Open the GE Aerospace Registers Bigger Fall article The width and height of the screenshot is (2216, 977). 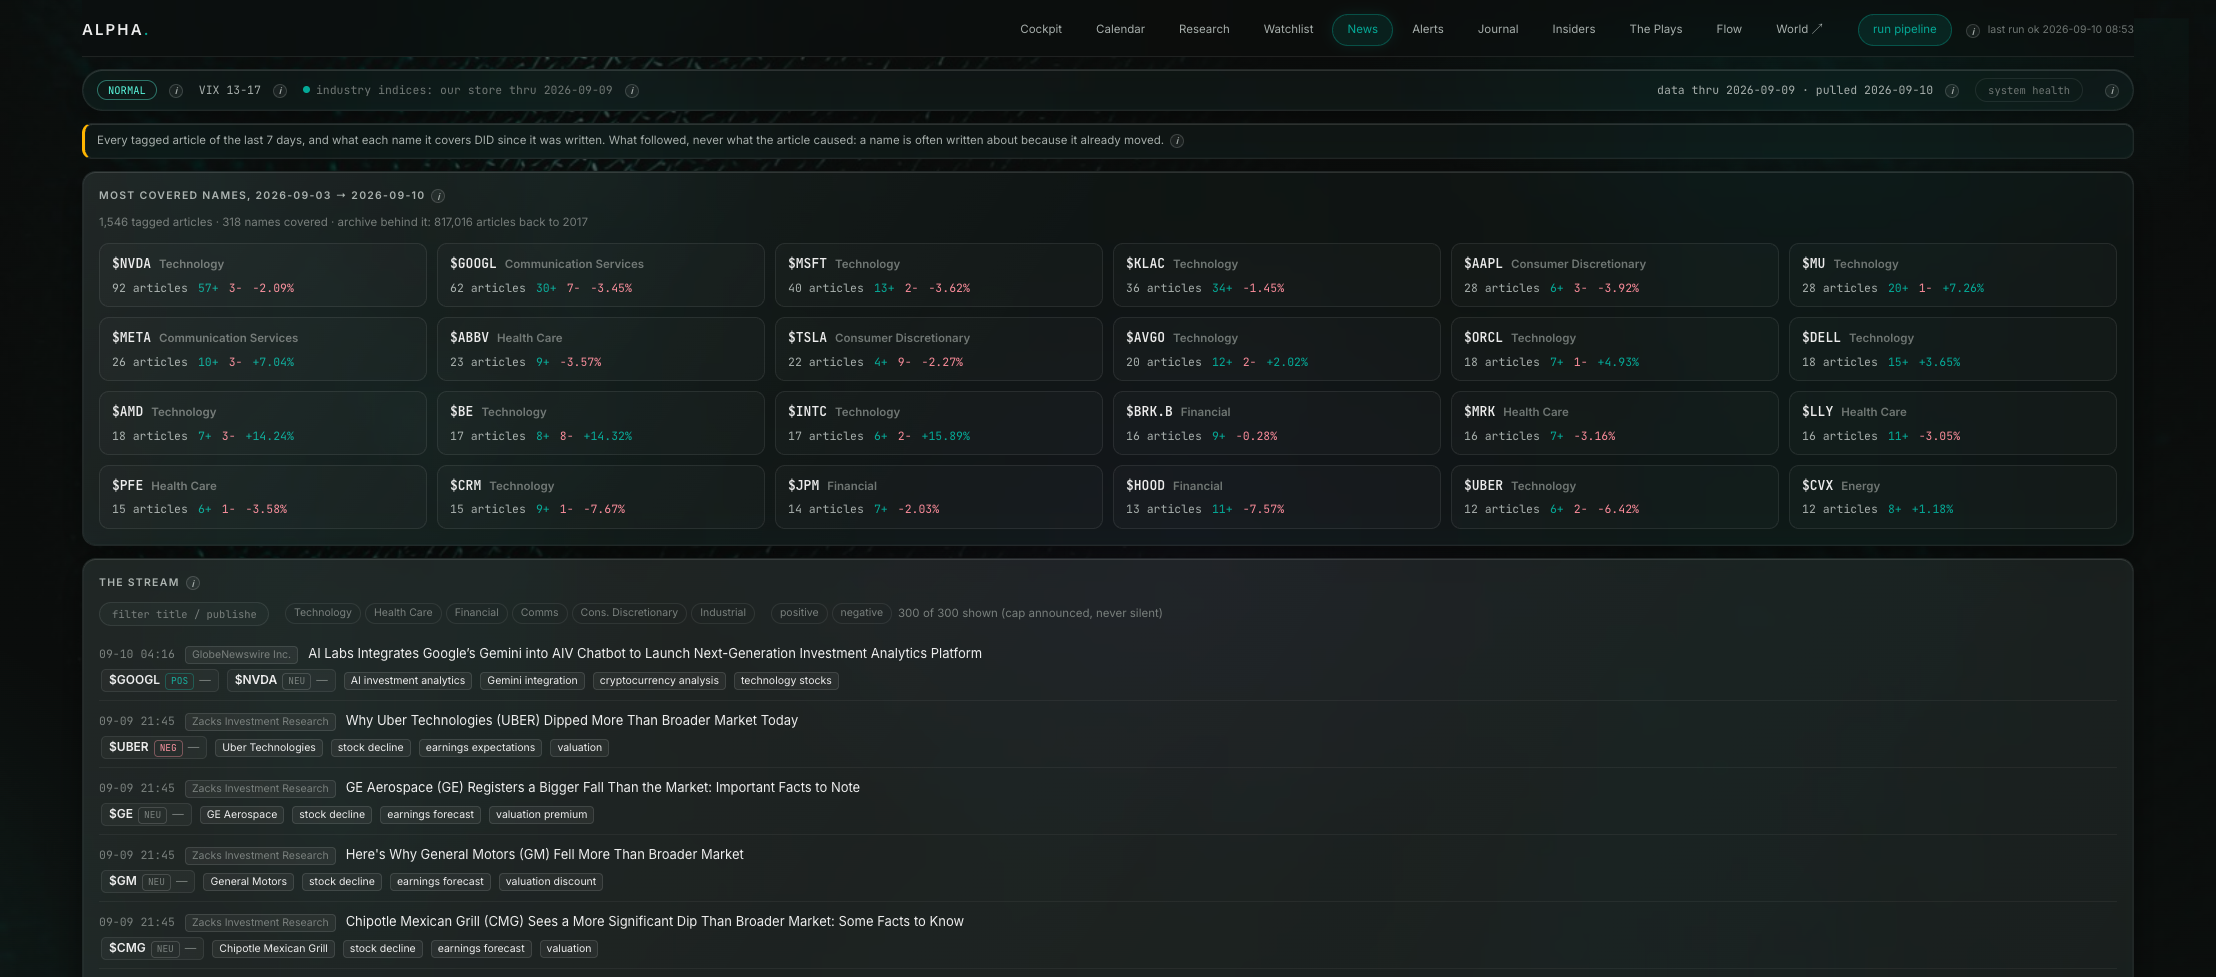point(603,788)
